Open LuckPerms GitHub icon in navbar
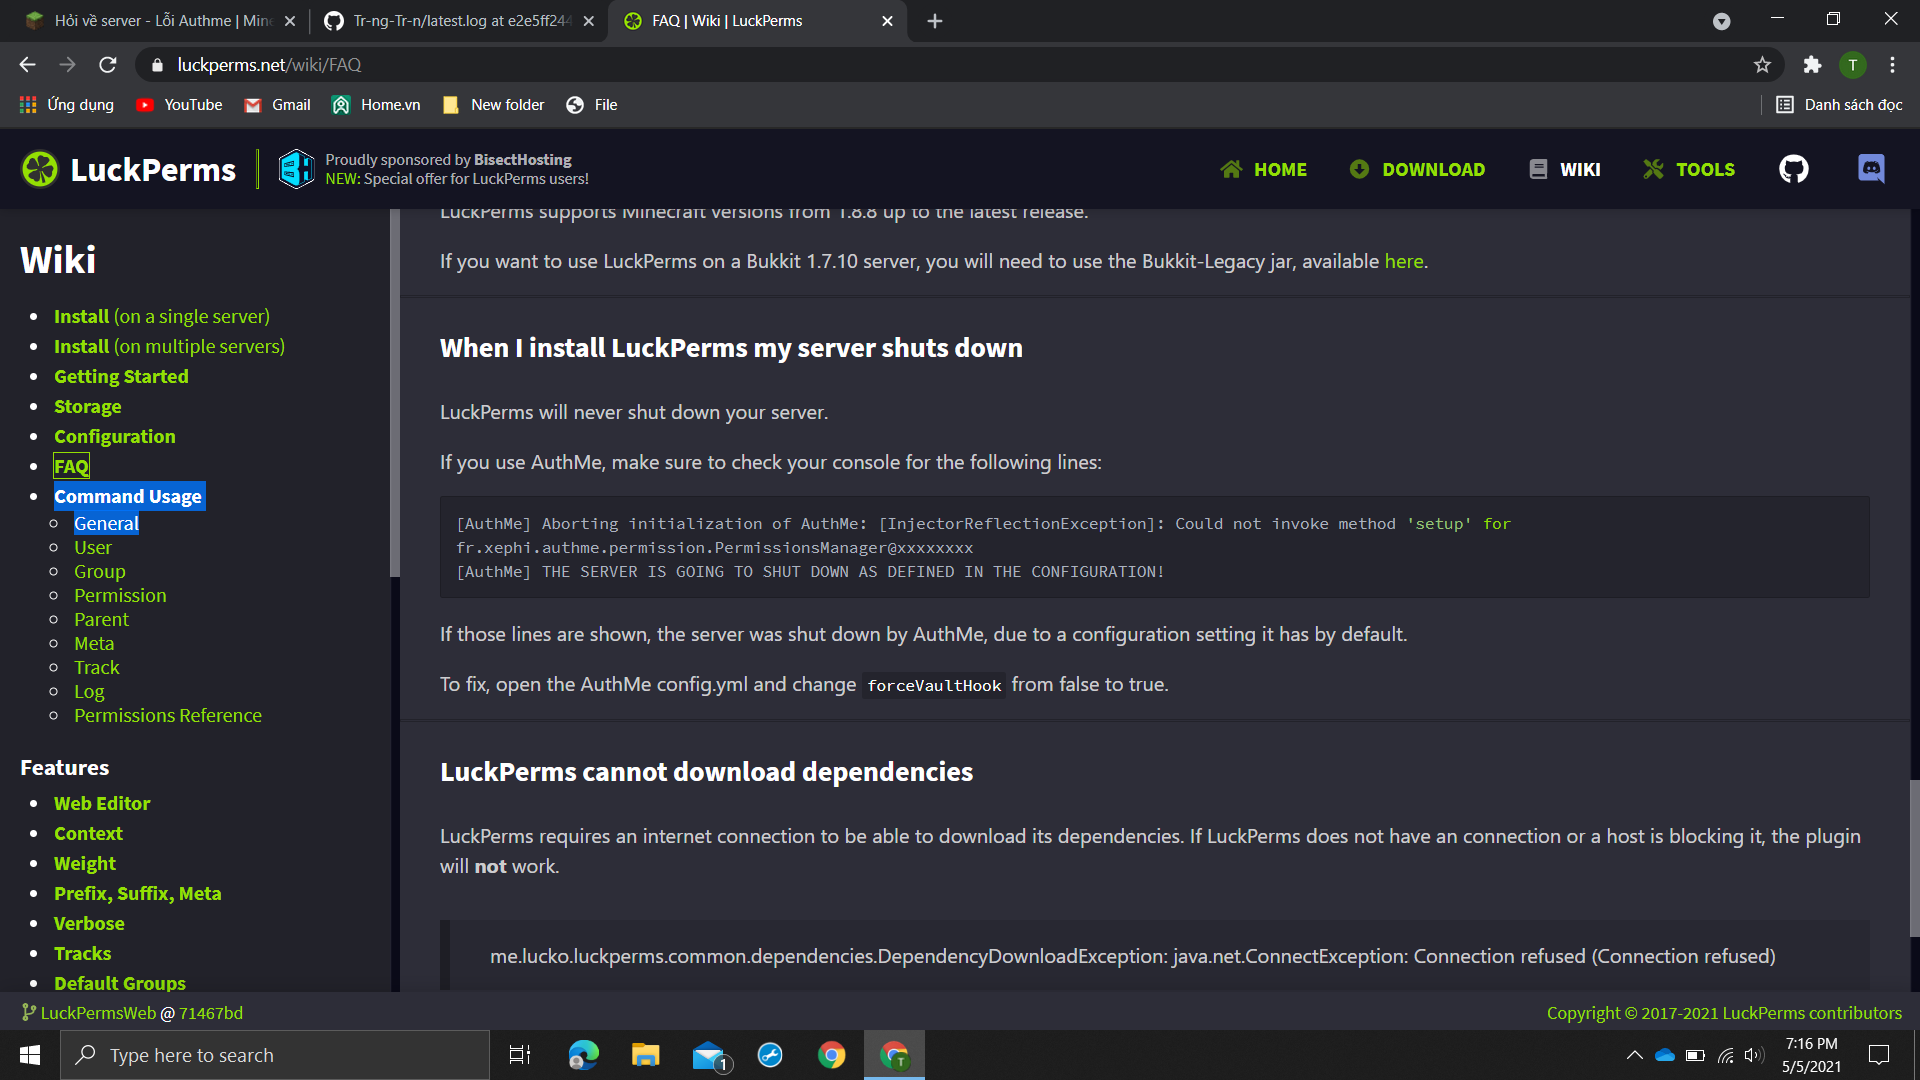The image size is (1920, 1080). click(1793, 169)
